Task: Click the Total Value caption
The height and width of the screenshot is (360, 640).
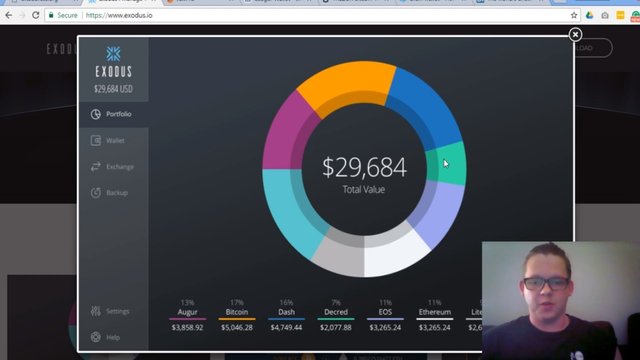Action: coord(364,189)
